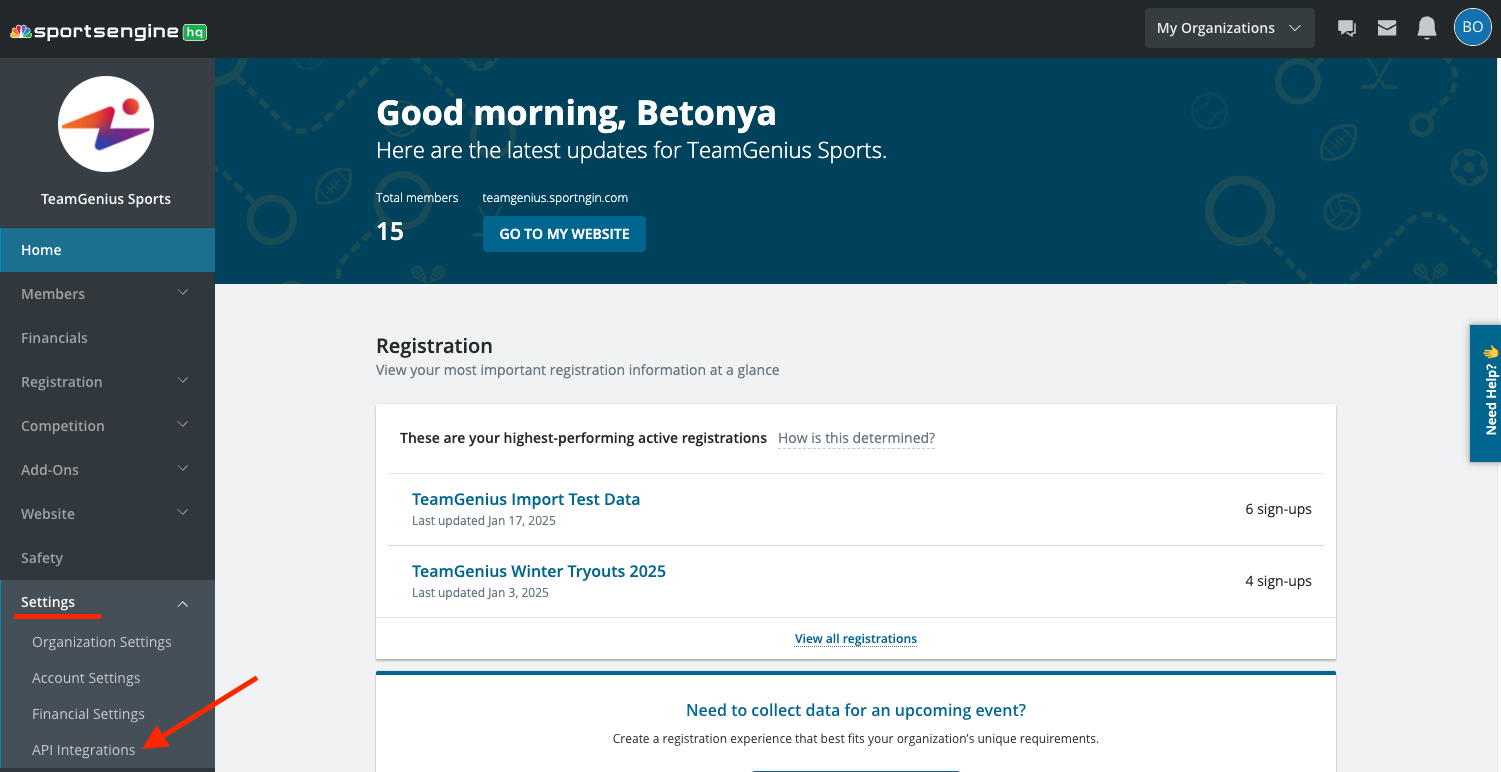Open the Competition menu item
The height and width of the screenshot is (772, 1501).
click(x=107, y=426)
